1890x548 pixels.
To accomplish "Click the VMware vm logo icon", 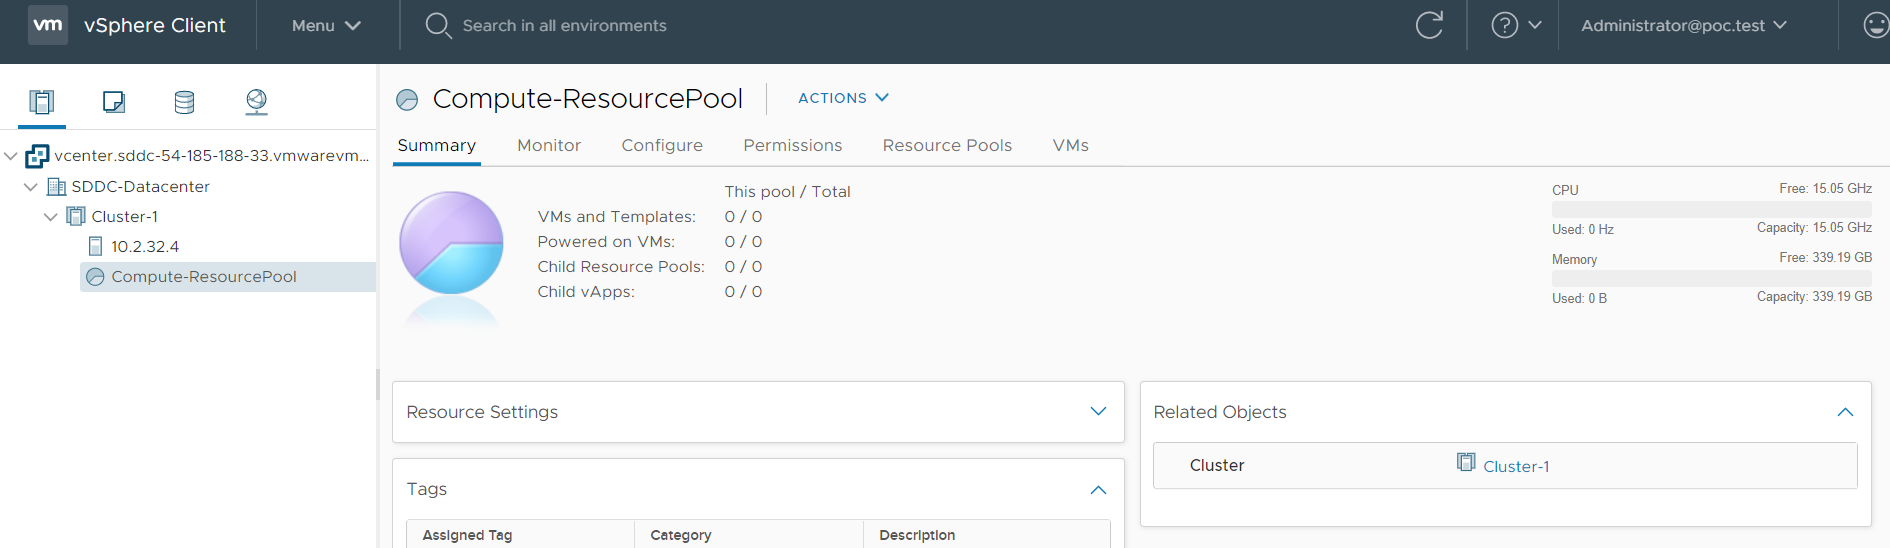I will coord(48,25).
